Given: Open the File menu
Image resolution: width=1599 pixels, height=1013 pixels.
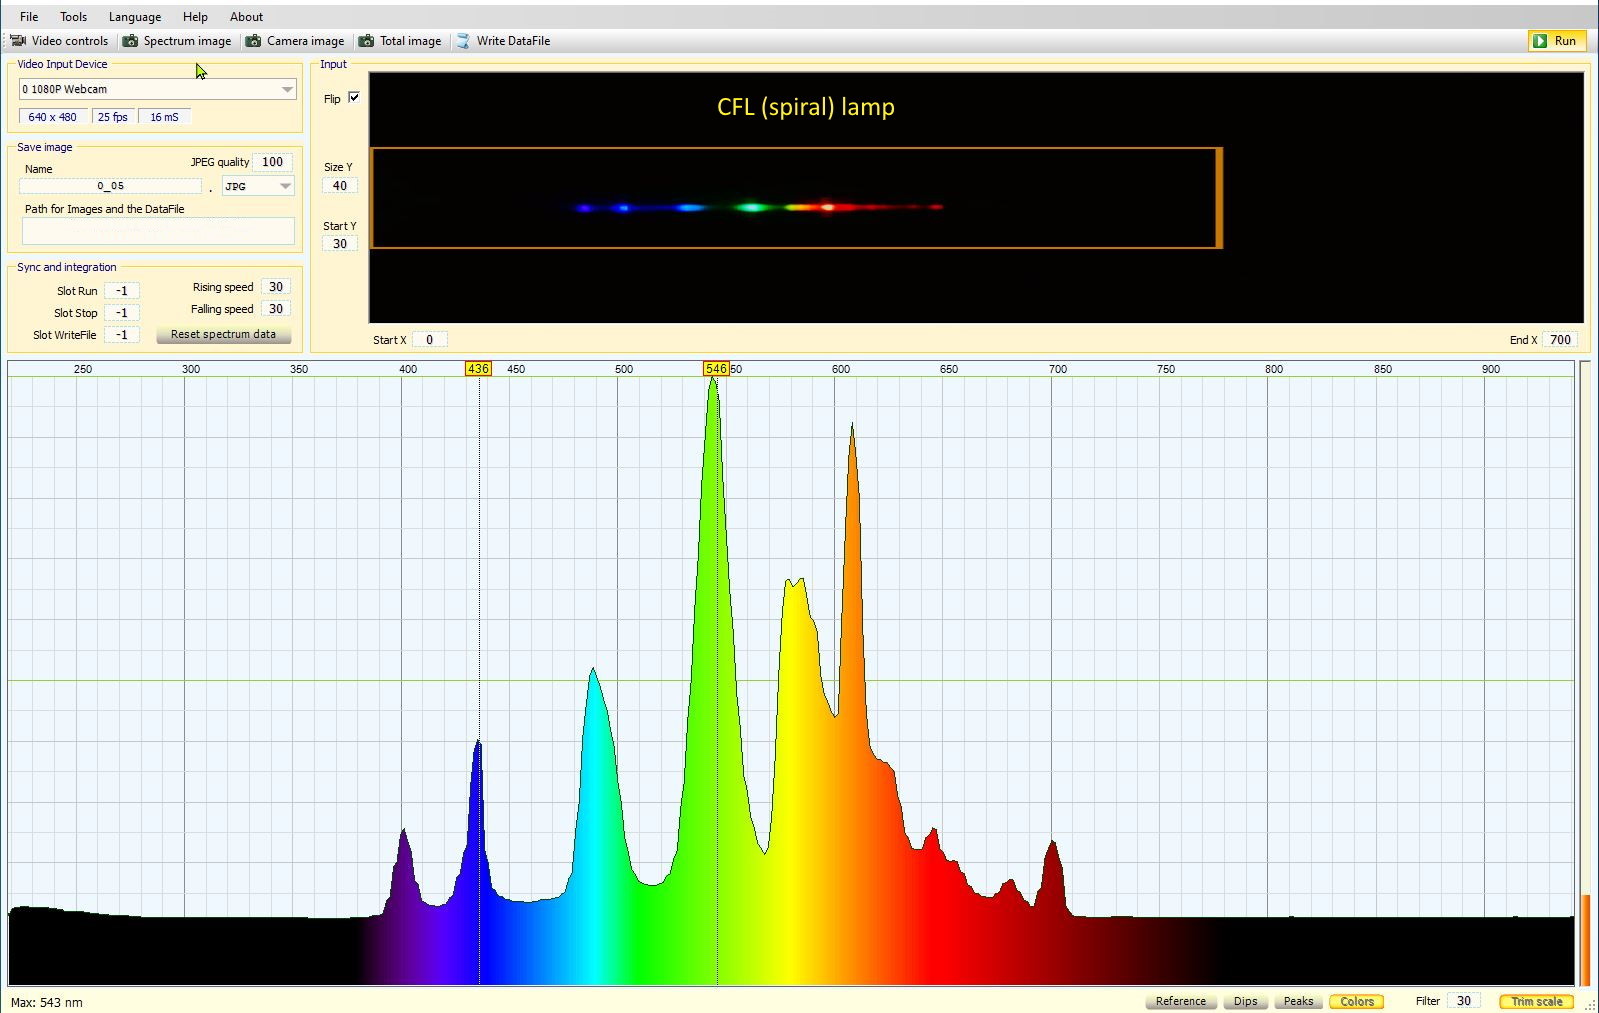Looking at the screenshot, I should 29,17.
